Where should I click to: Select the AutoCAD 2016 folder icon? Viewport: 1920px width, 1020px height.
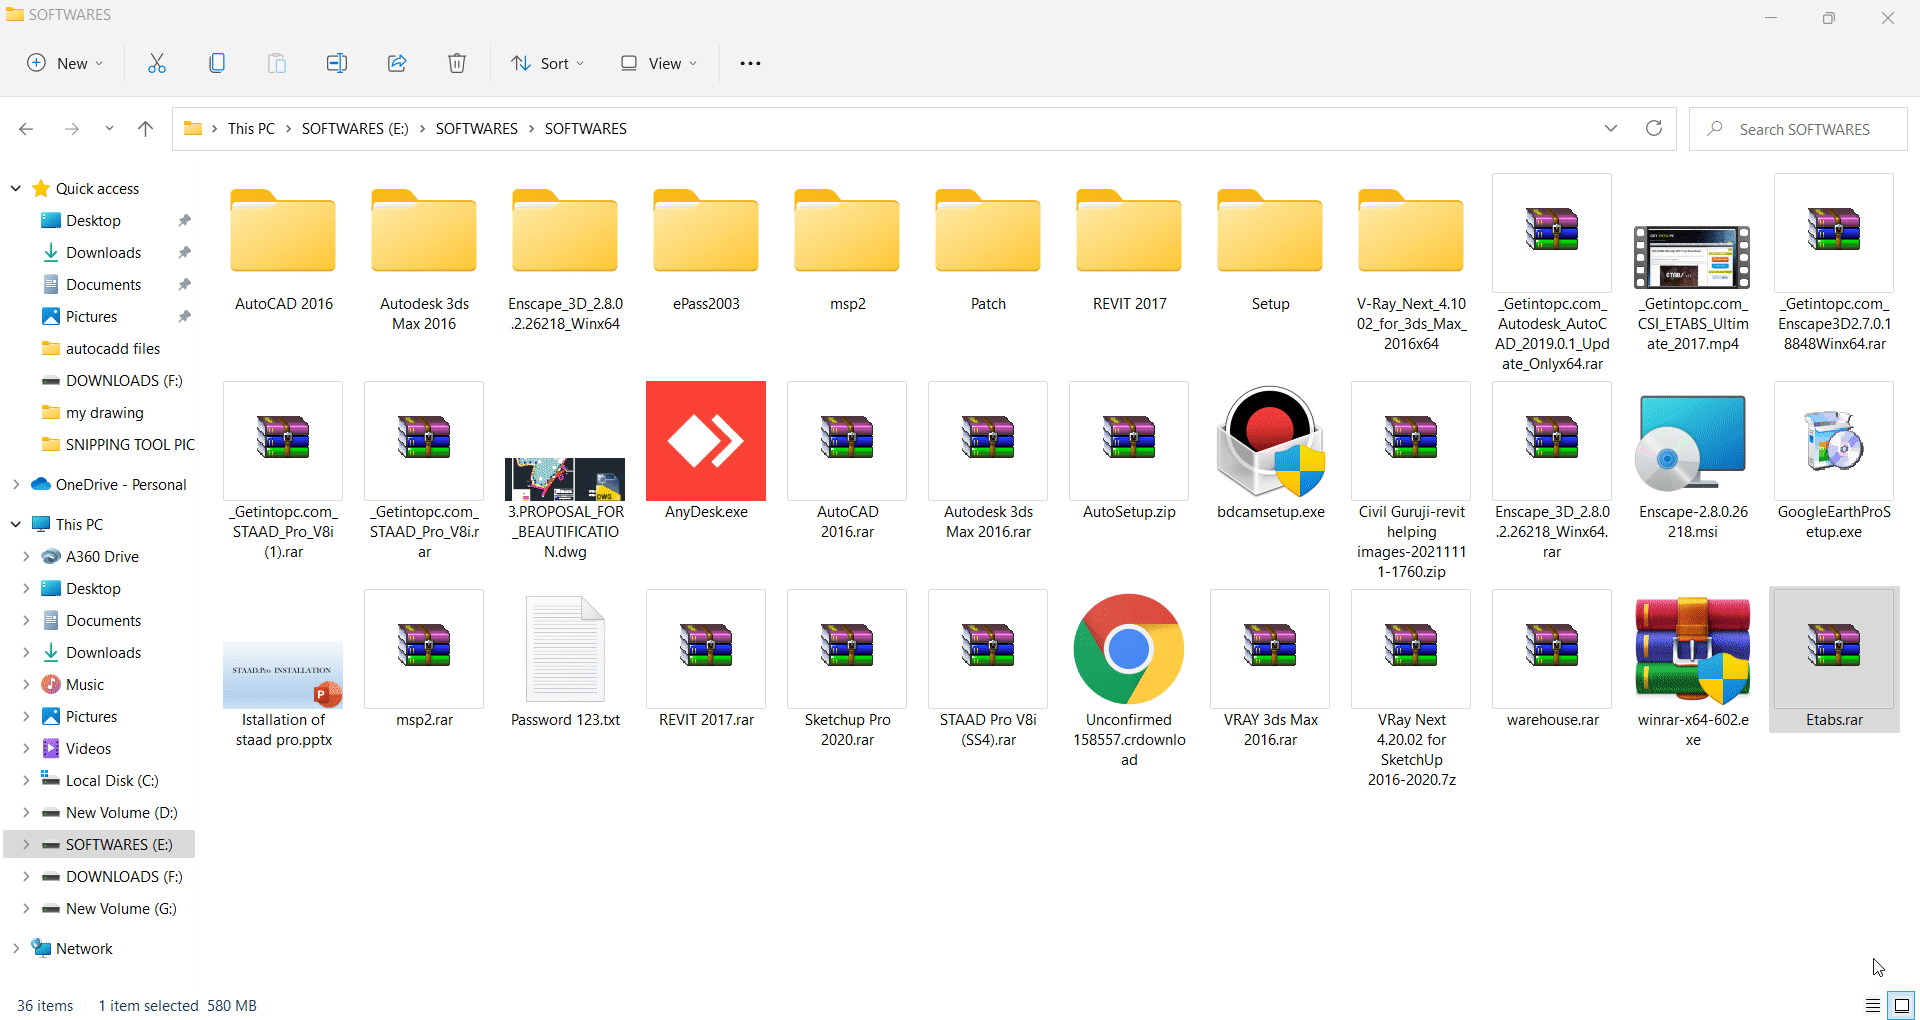[283, 230]
